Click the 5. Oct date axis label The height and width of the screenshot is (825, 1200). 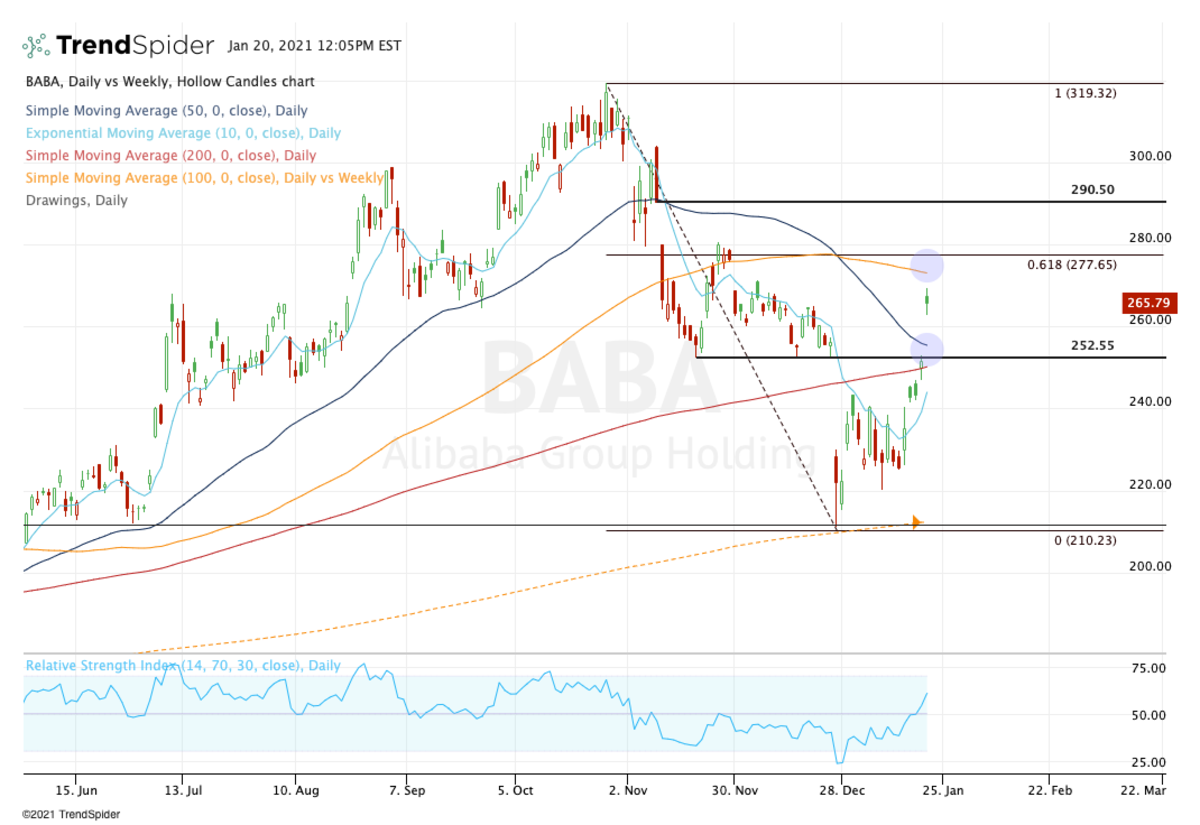515,790
